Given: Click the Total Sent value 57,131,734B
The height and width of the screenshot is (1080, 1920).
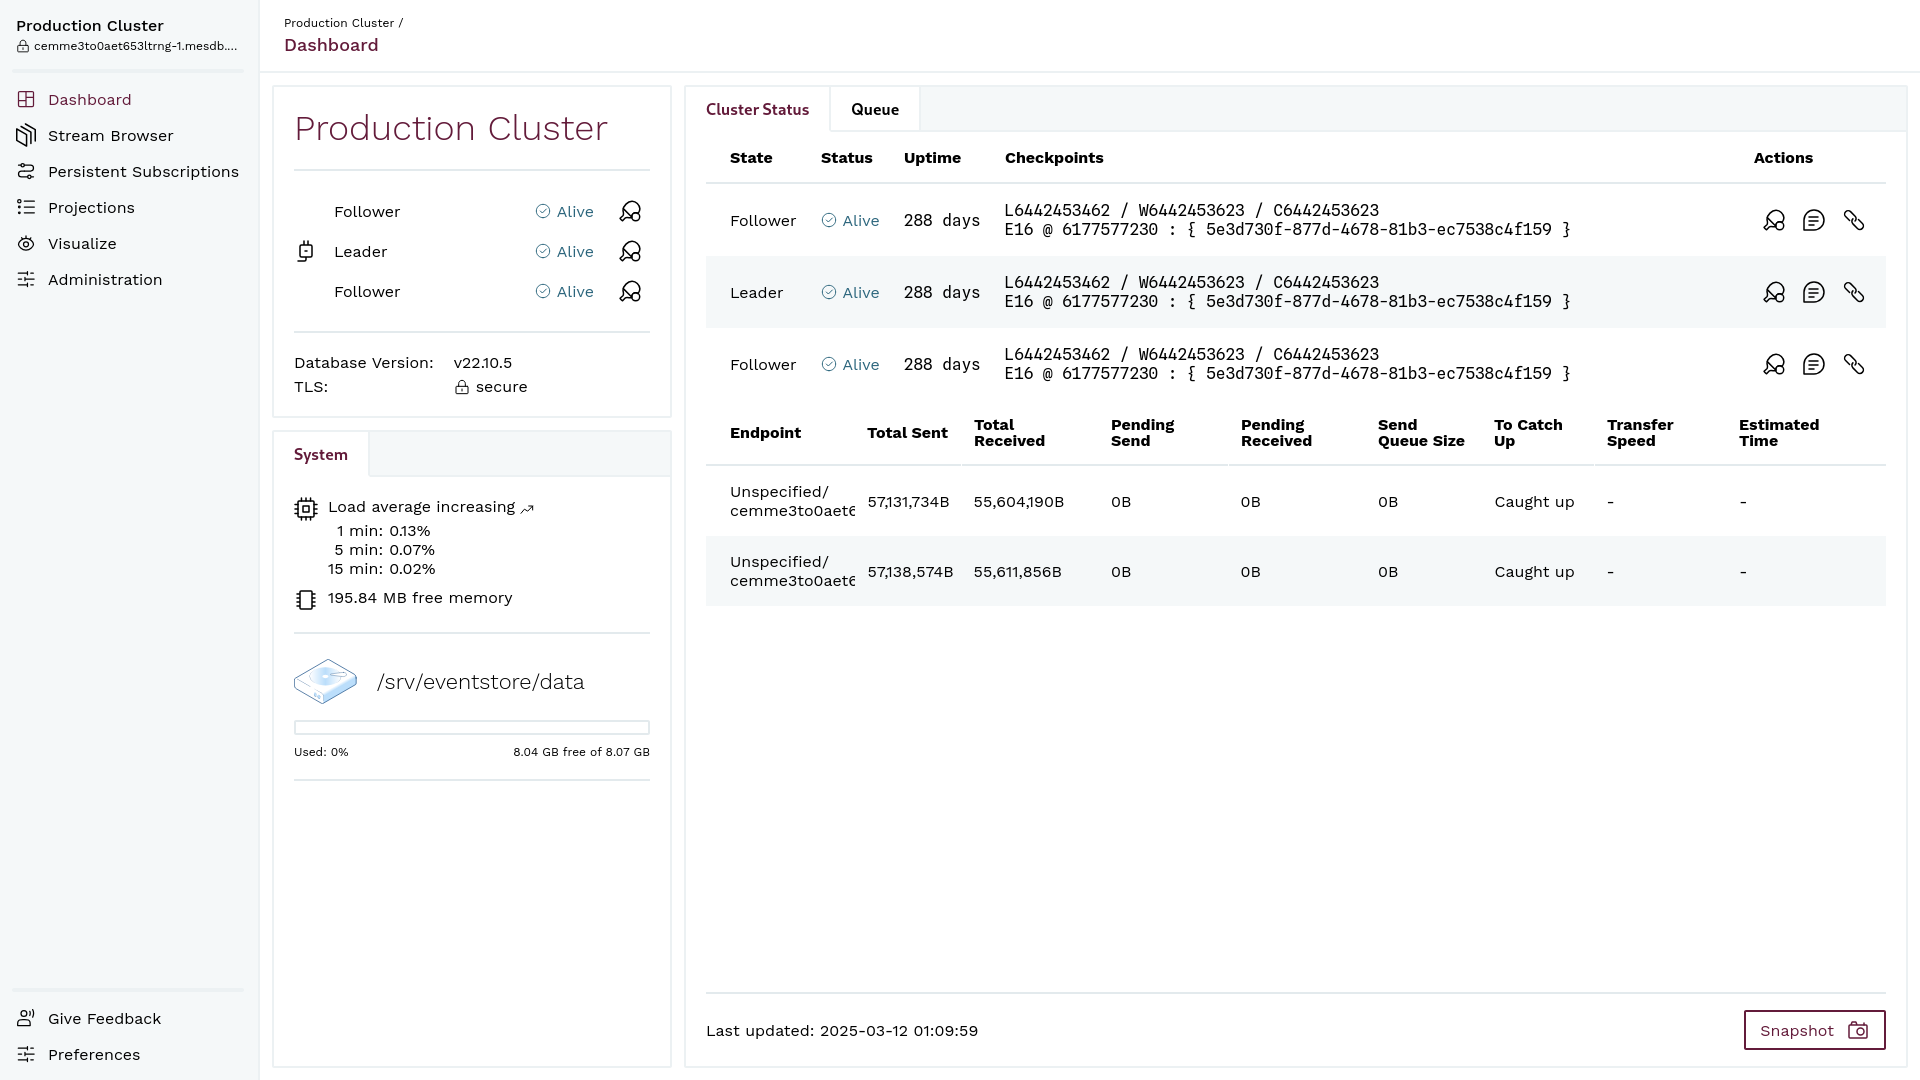Looking at the screenshot, I should pyautogui.click(x=908, y=502).
